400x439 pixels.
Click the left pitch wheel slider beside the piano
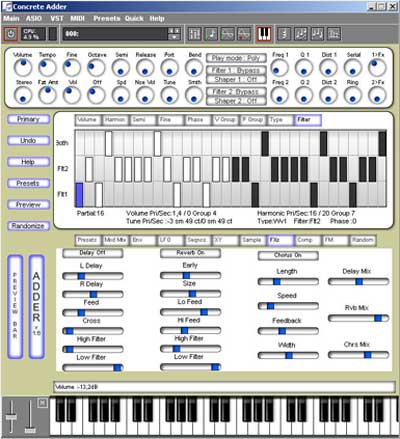point(11,417)
